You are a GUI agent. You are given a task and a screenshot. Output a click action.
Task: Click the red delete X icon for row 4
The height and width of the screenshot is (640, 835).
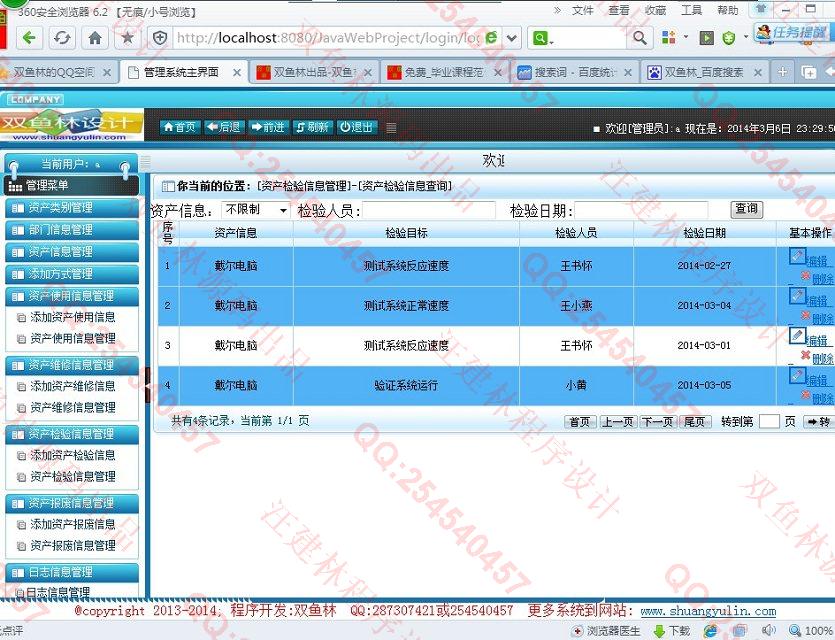[805, 396]
